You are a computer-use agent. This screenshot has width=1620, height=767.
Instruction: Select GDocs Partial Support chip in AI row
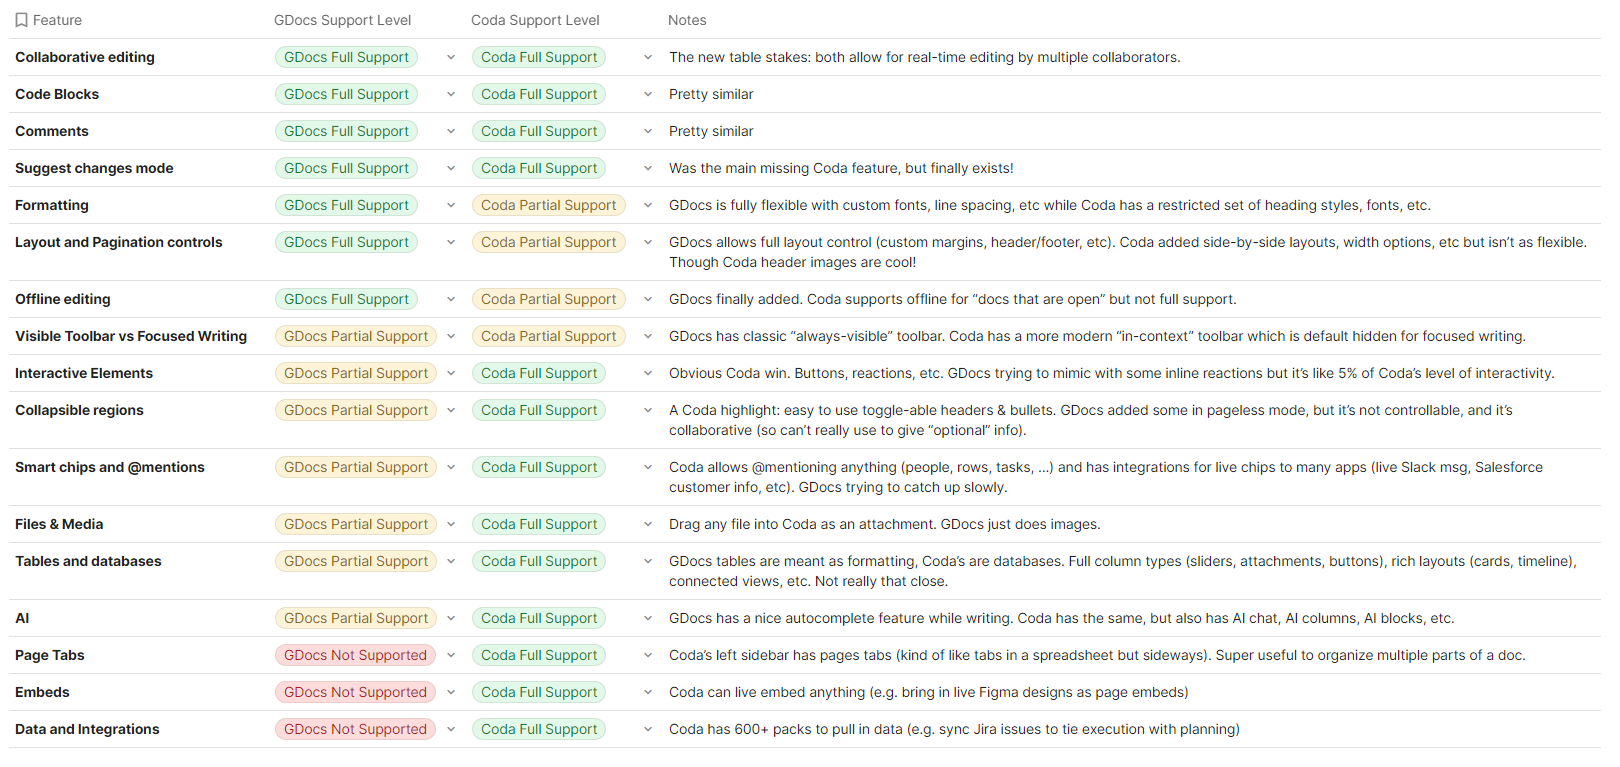[356, 618]
